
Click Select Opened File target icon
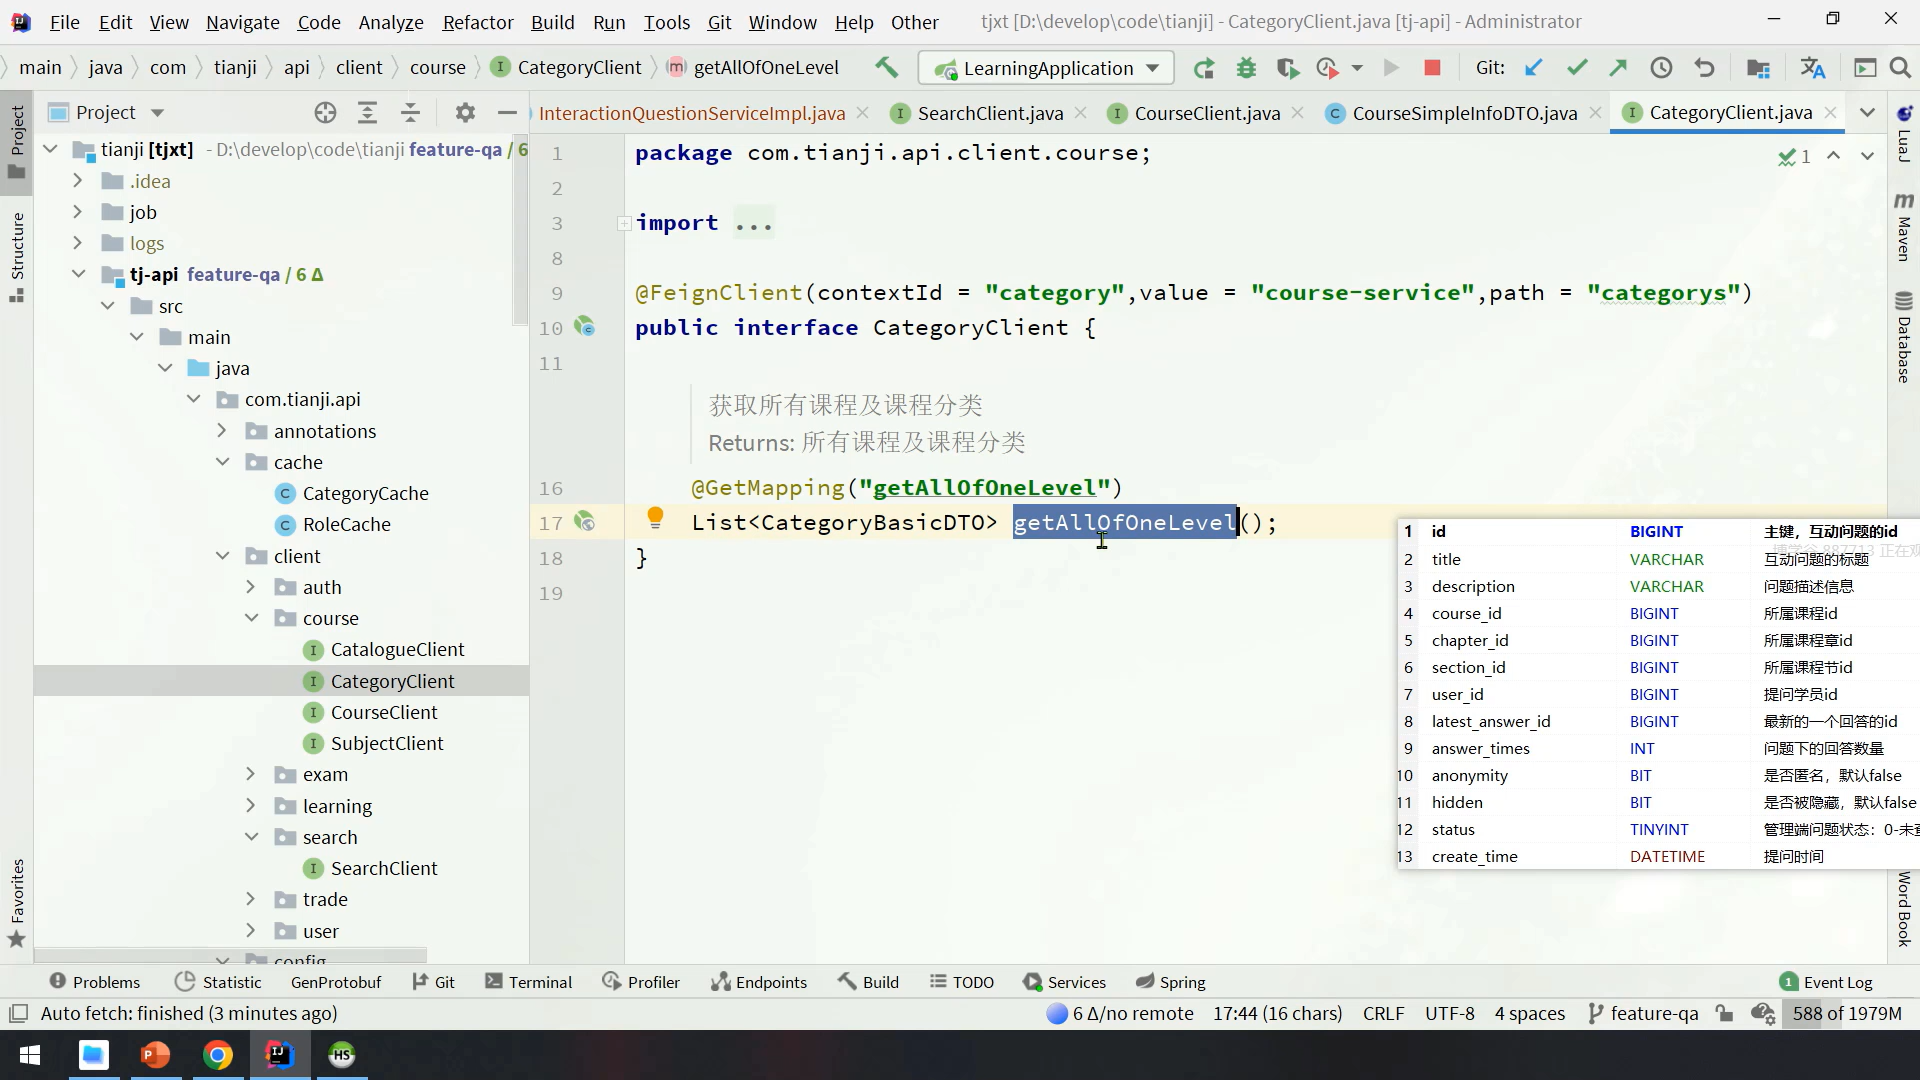(325, 113)
